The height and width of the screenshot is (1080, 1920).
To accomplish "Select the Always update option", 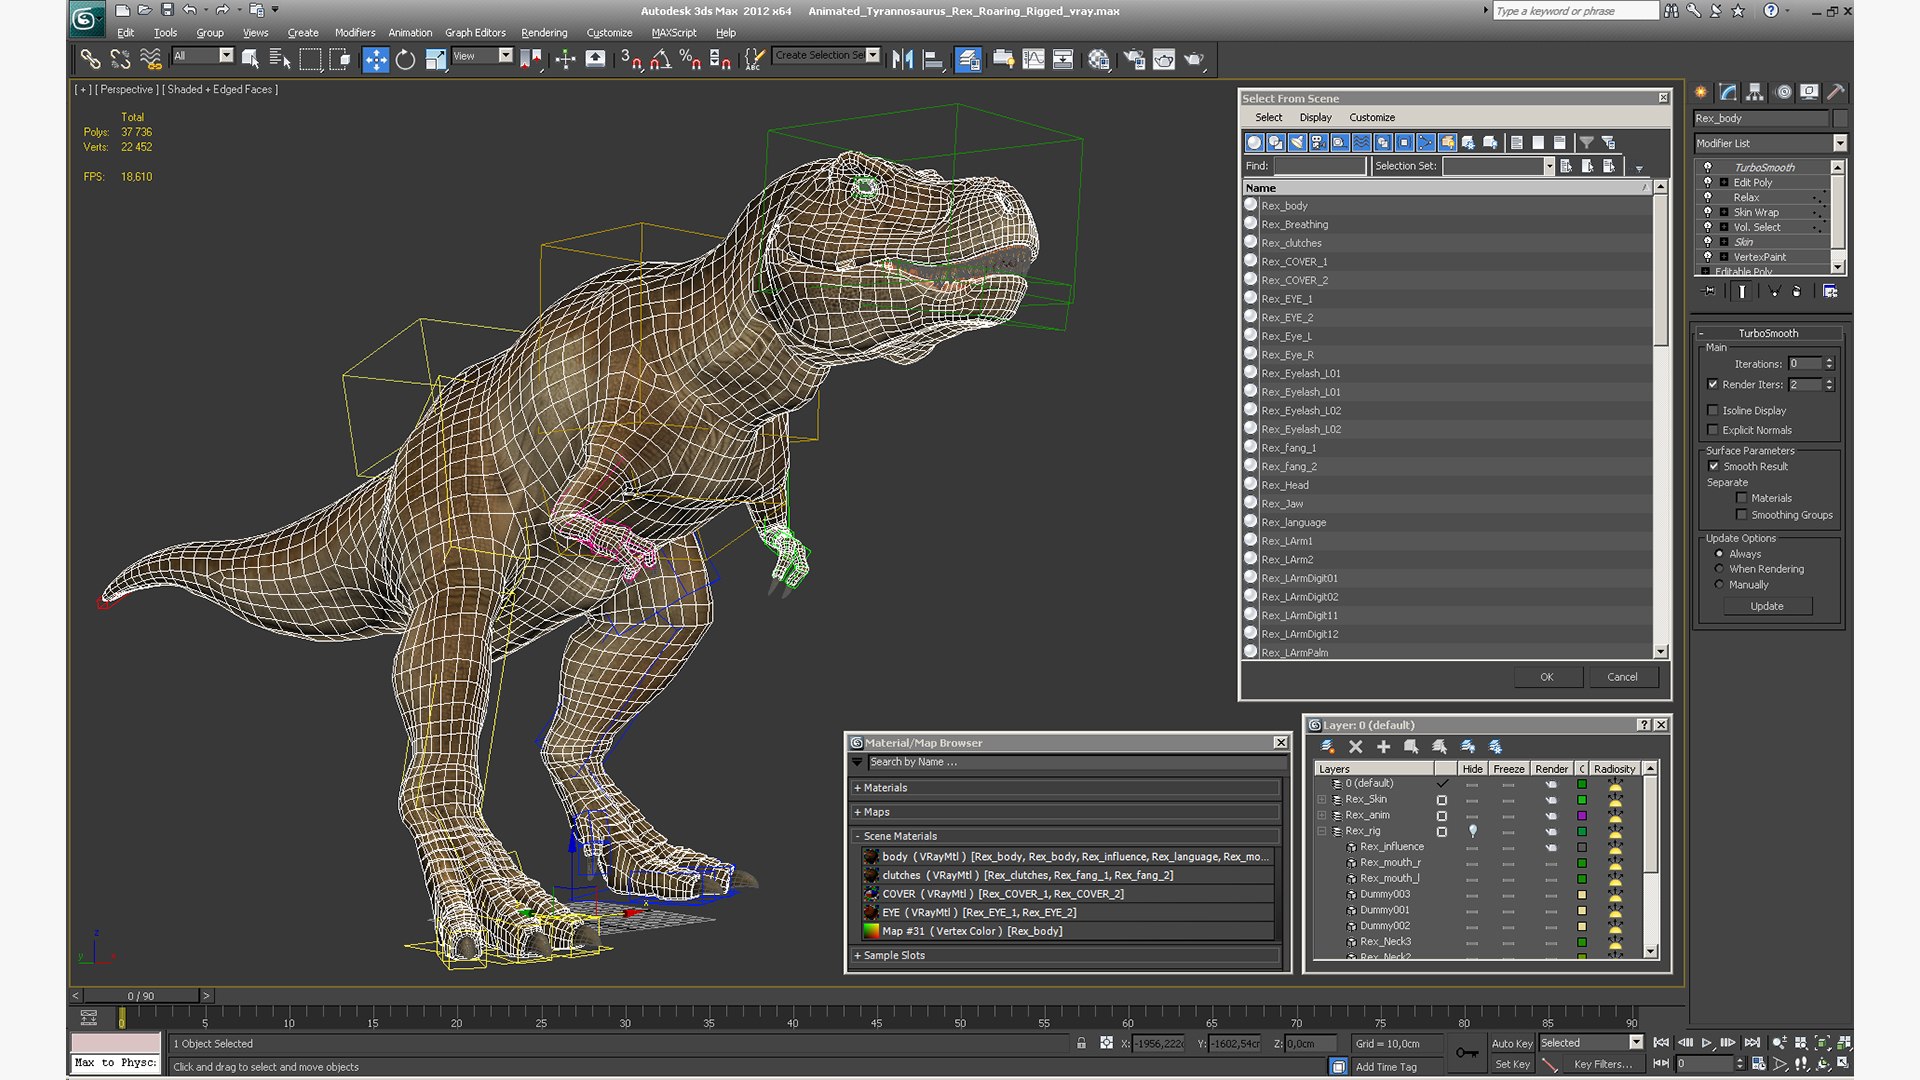I will point(1719,553).
